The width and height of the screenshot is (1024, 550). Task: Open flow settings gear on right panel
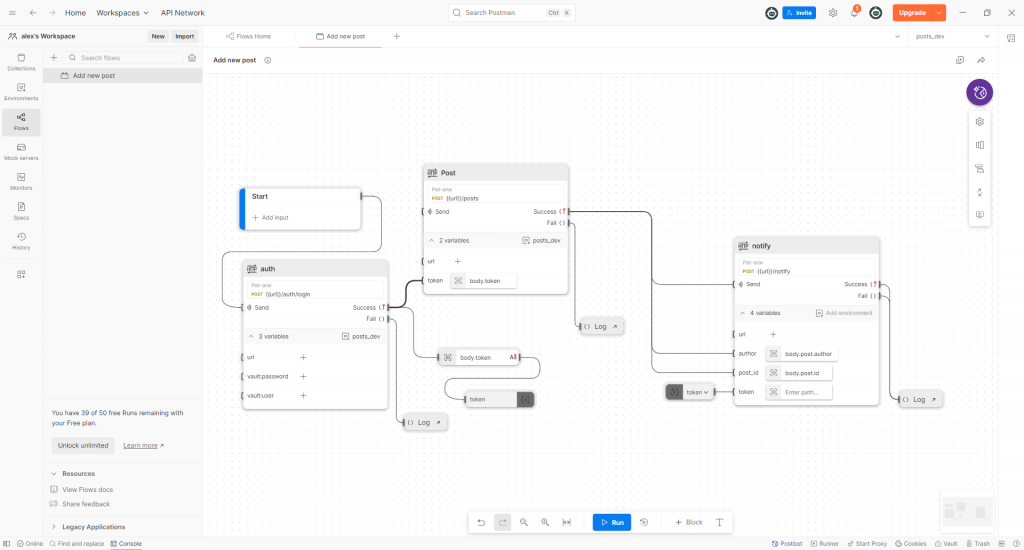pyautogui.click(x=980, y=121)
